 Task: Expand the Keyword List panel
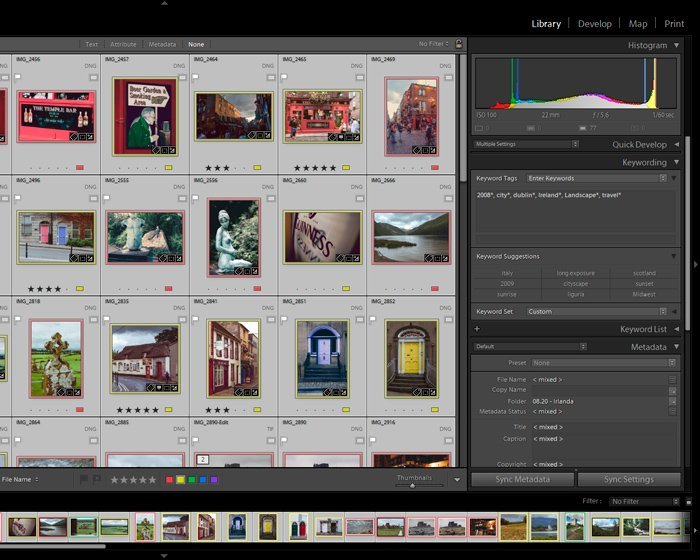pos(676,329)
